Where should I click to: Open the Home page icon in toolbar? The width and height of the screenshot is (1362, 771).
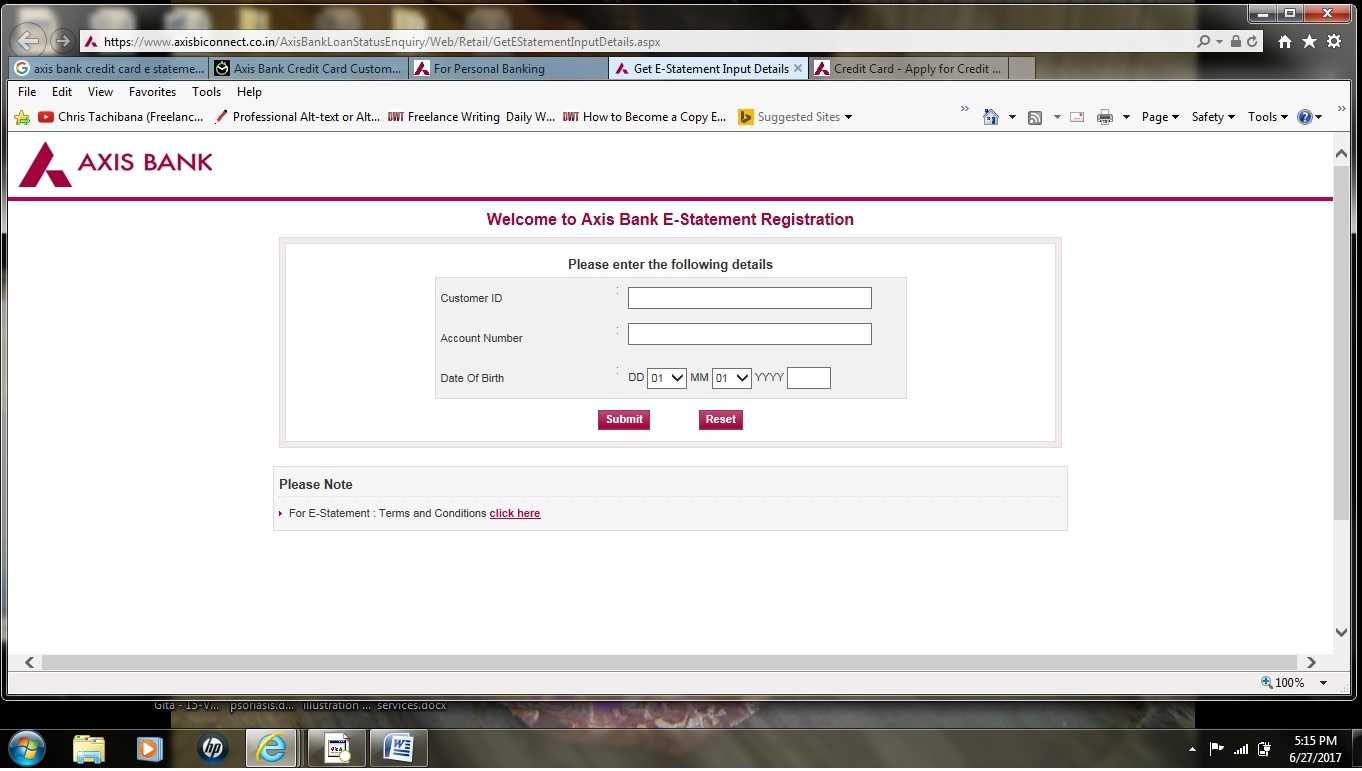[992, 116]
